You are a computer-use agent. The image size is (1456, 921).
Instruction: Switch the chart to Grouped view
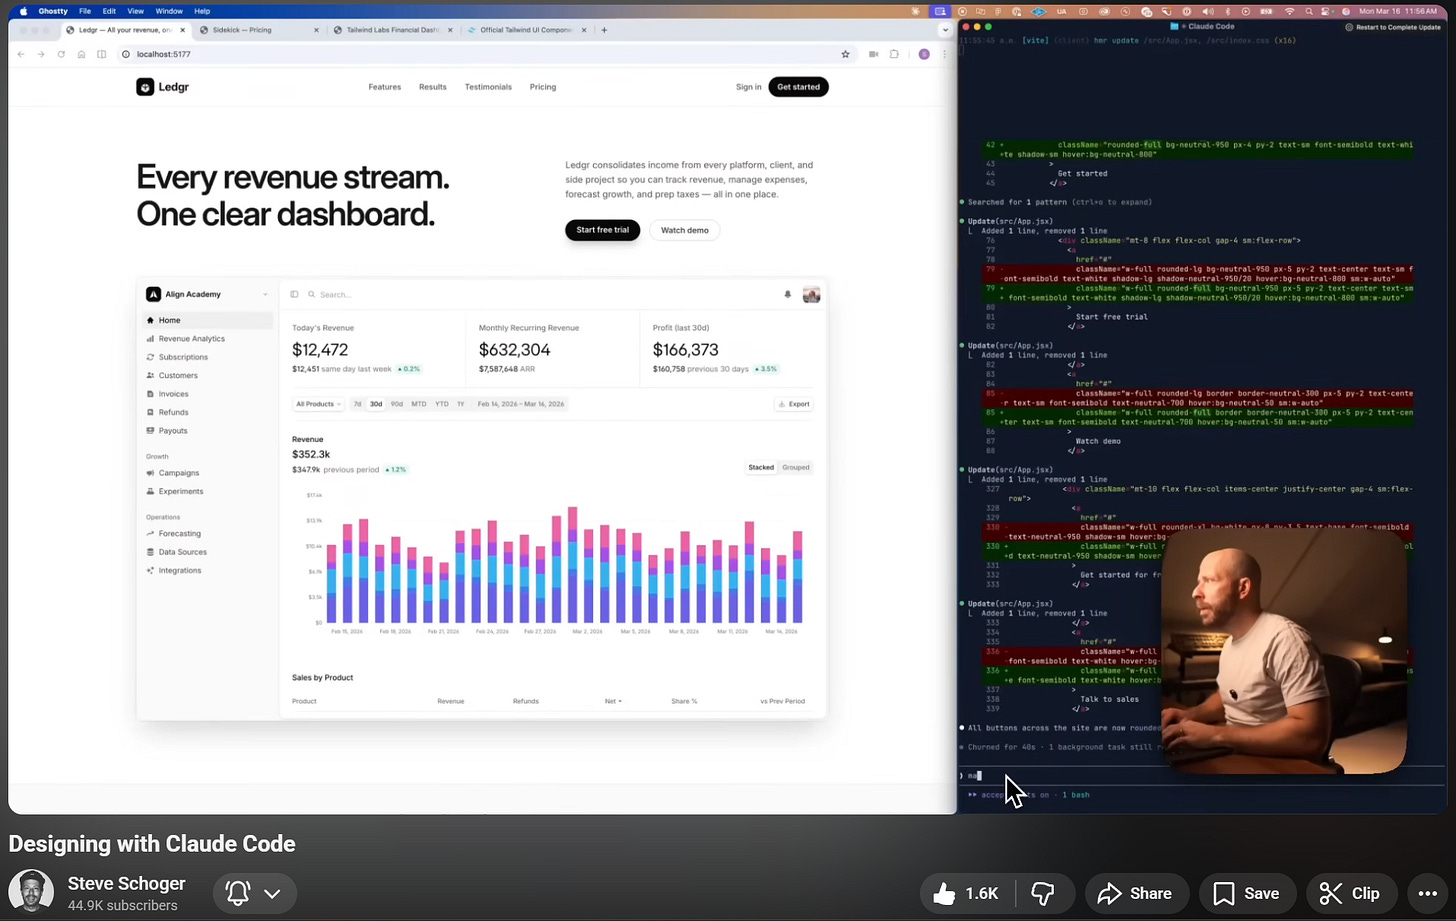tap(796, 468)
